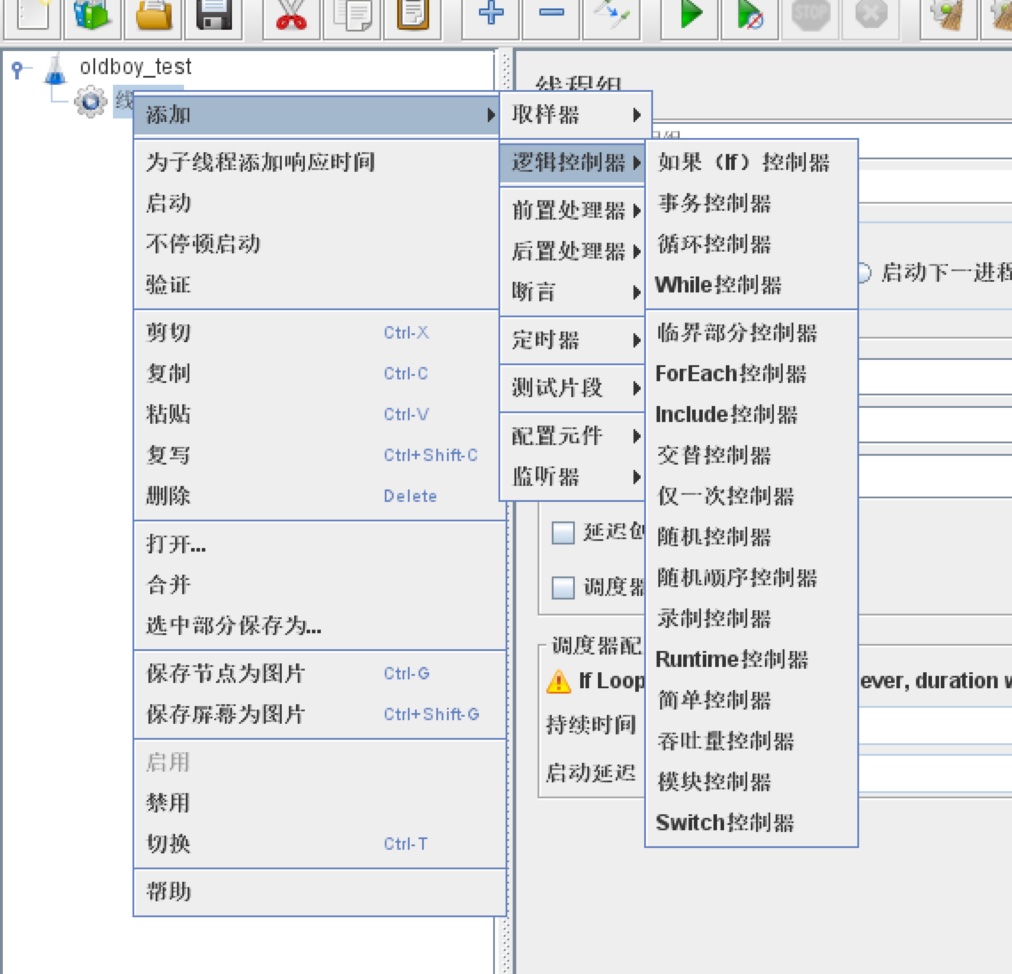This screenshot has width=1012, height=974.
Task: Tick the 延迟 checkbox
Action: click(563, 533)
